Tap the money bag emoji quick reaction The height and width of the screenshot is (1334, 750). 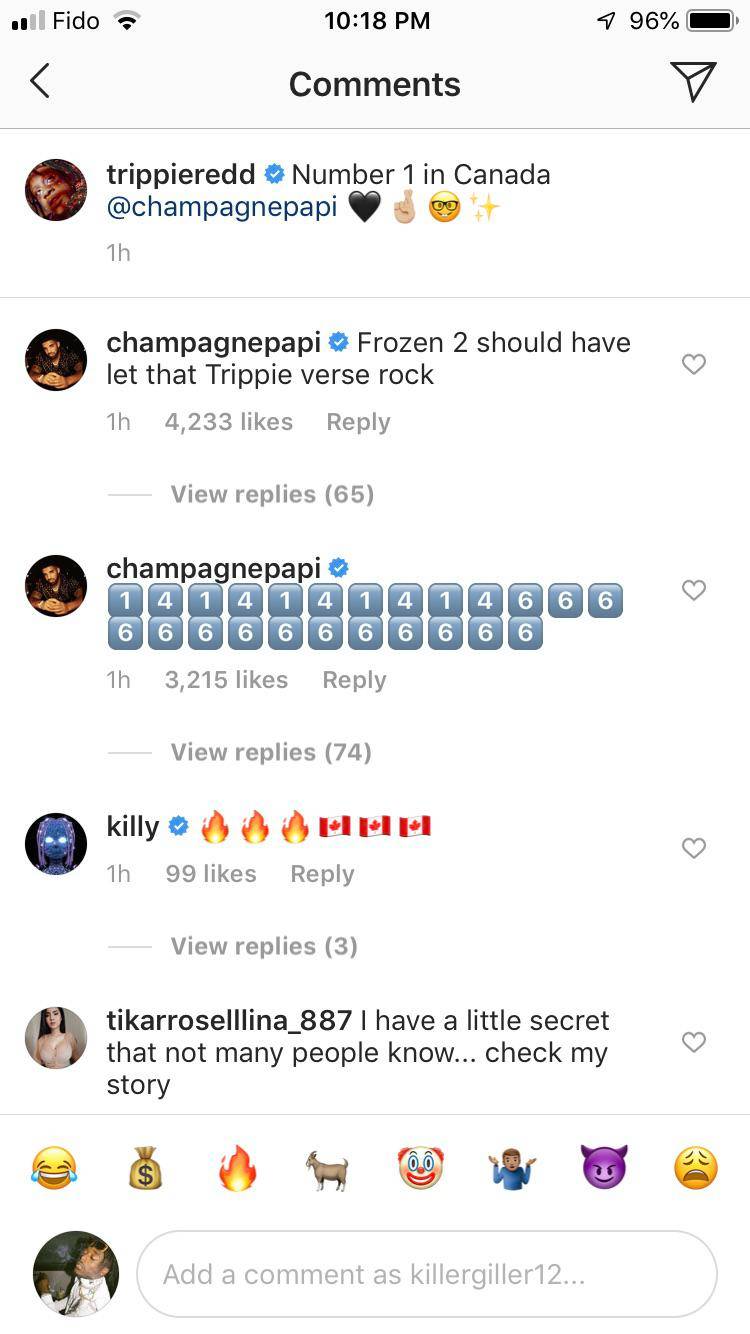145,1166
